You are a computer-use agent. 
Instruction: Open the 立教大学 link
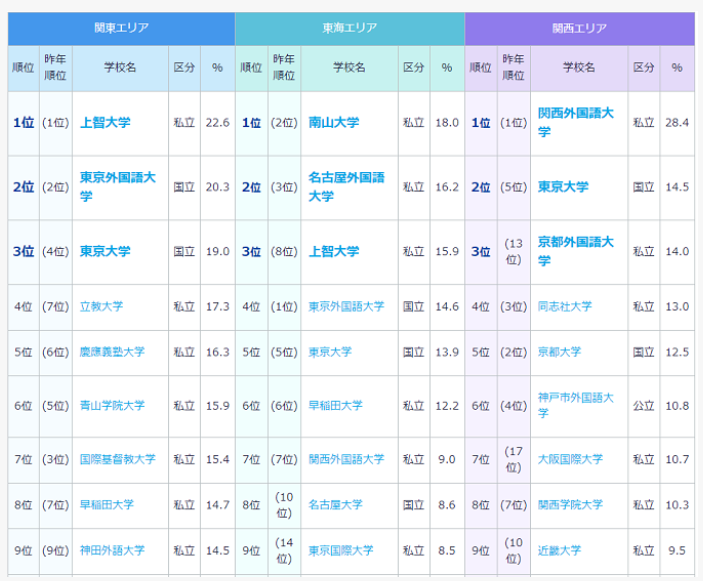(x=101, y=307)
